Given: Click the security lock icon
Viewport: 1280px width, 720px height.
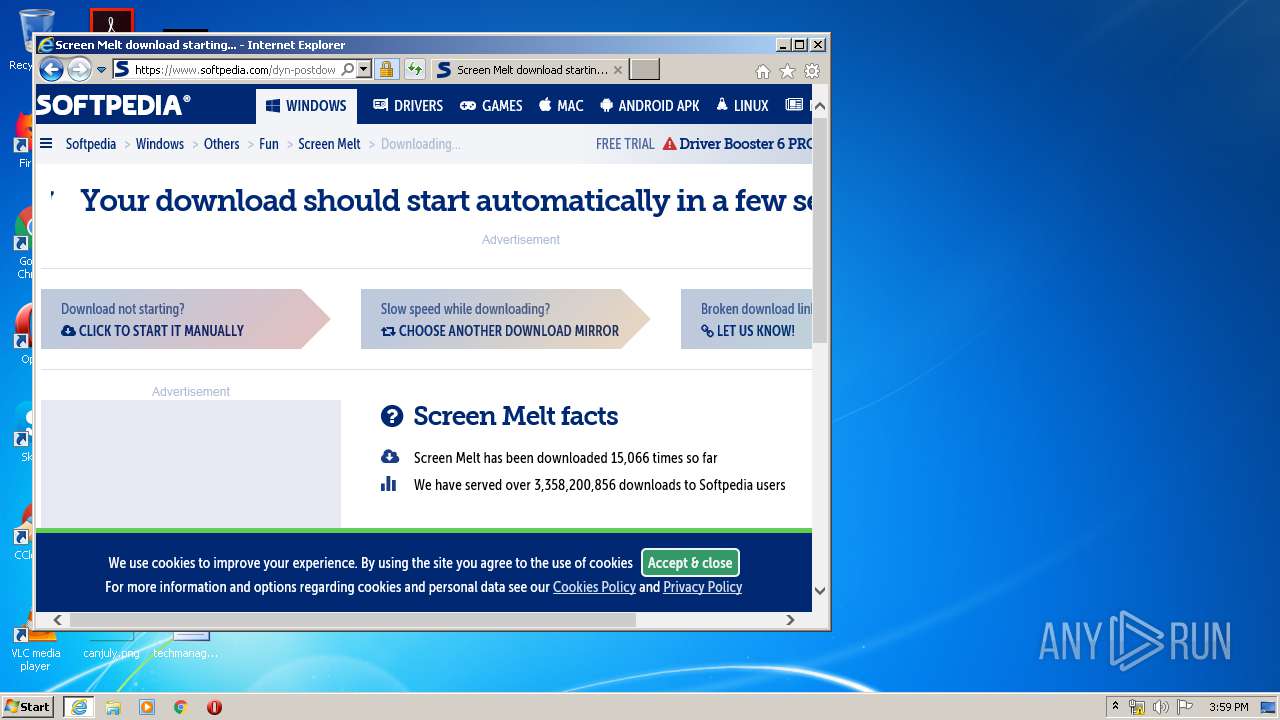Looking at the screenshot, I should click(x=386, y=70).
